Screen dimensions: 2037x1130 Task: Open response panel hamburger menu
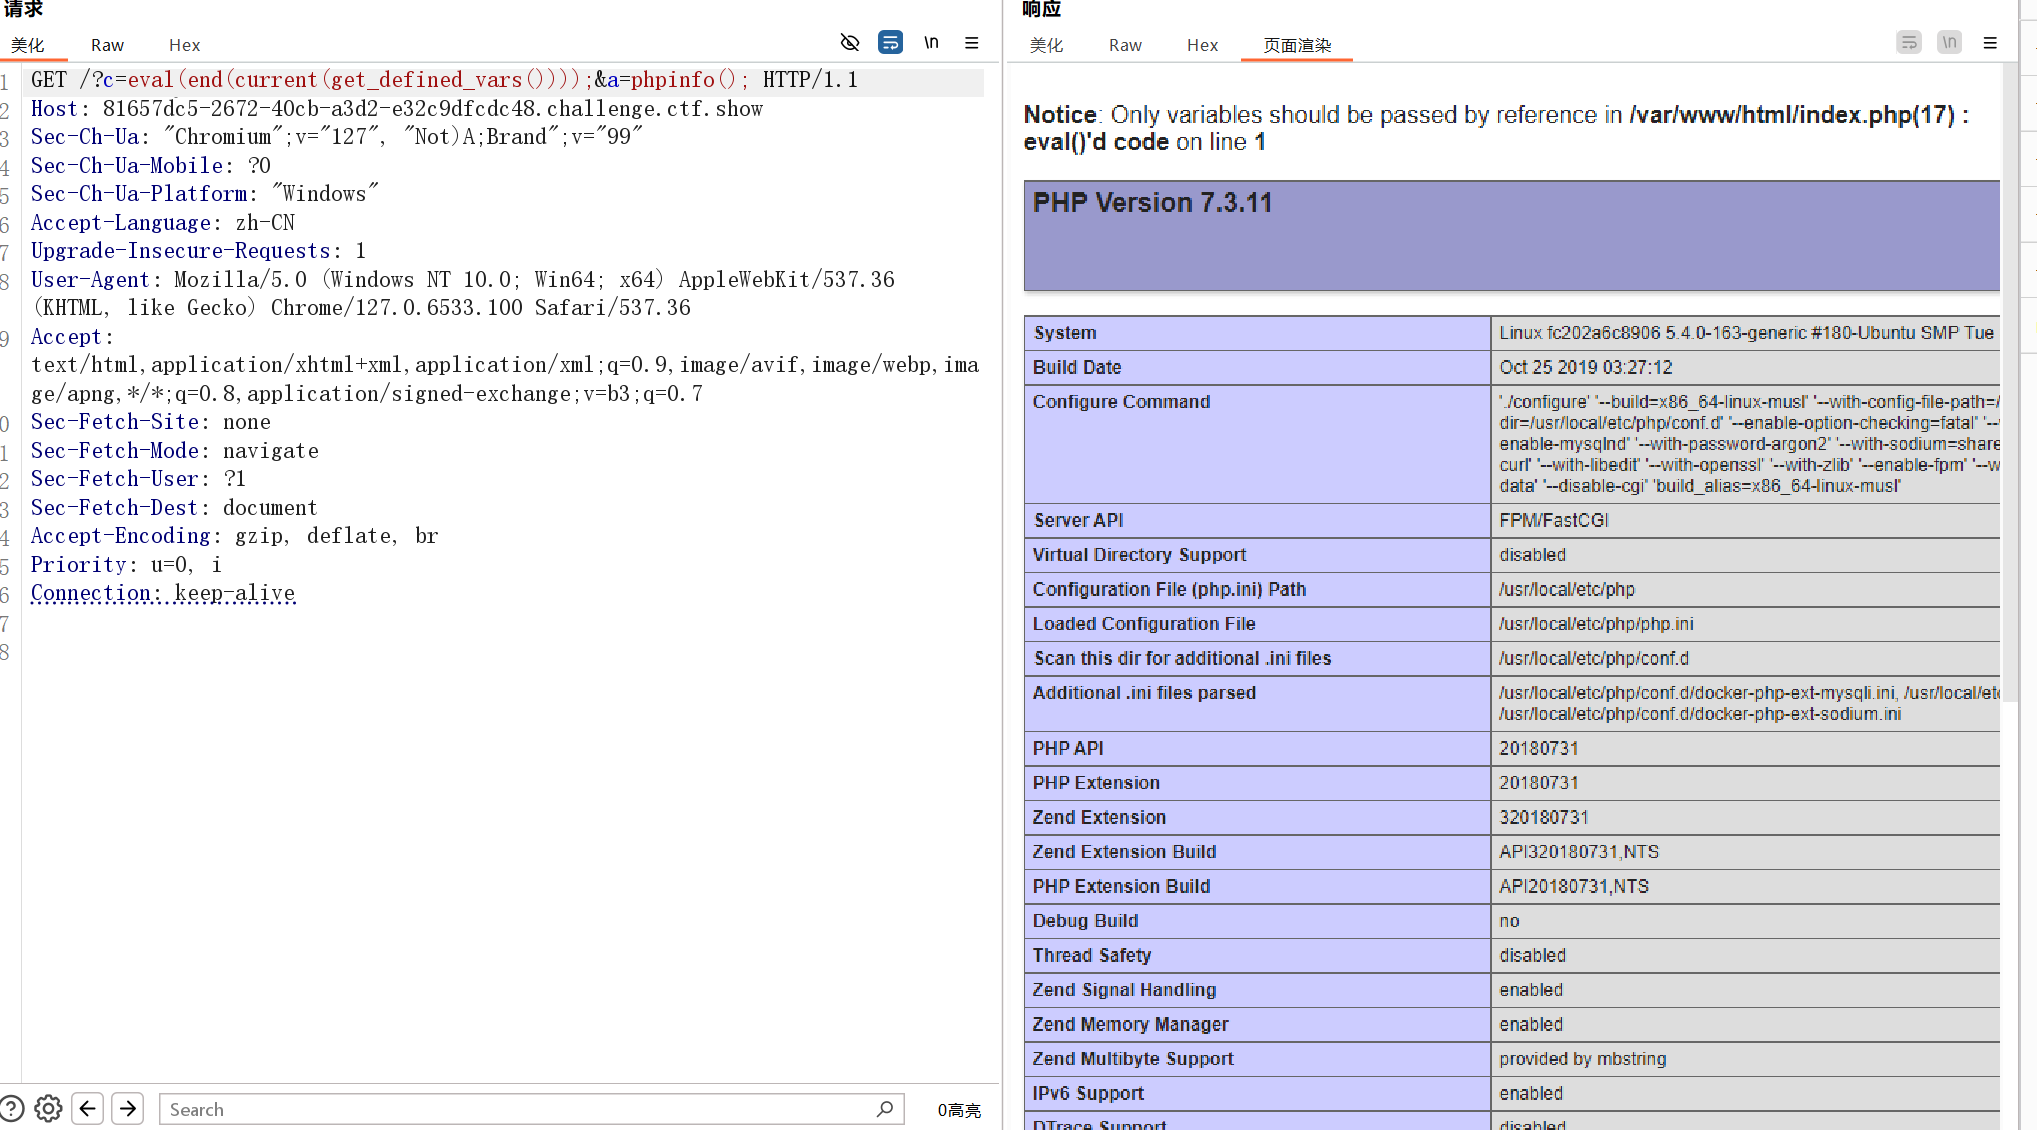pyautogui.click(x=1990, y=42)
